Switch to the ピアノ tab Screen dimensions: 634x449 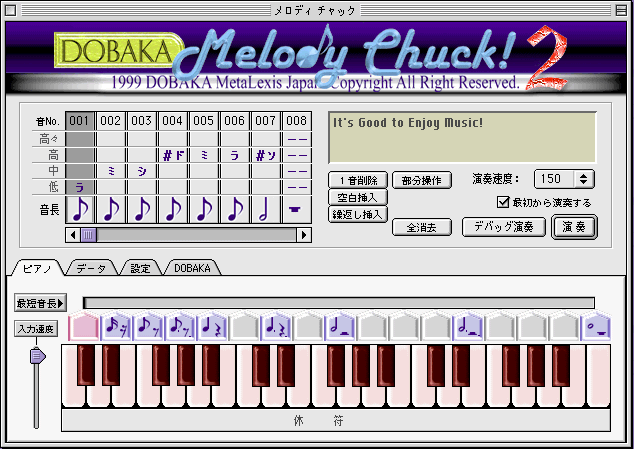[x=37, y=268]
